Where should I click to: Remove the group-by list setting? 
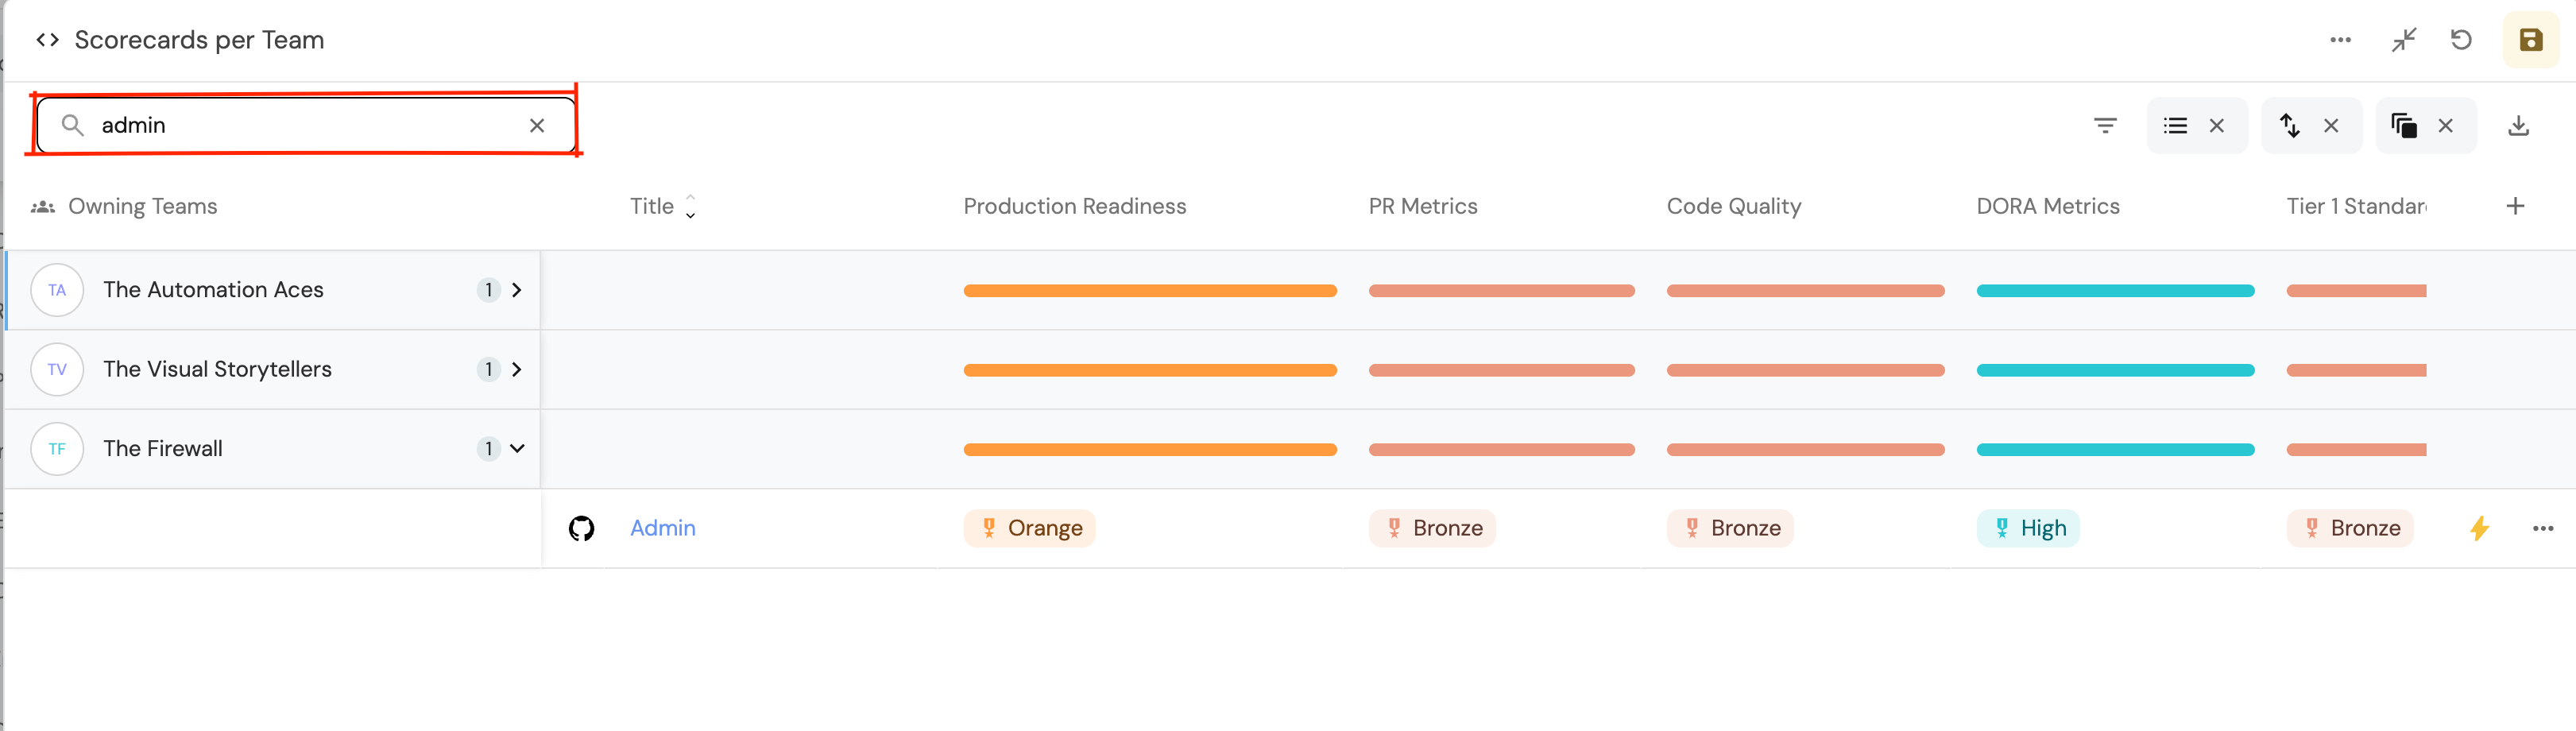point(2217,126)
